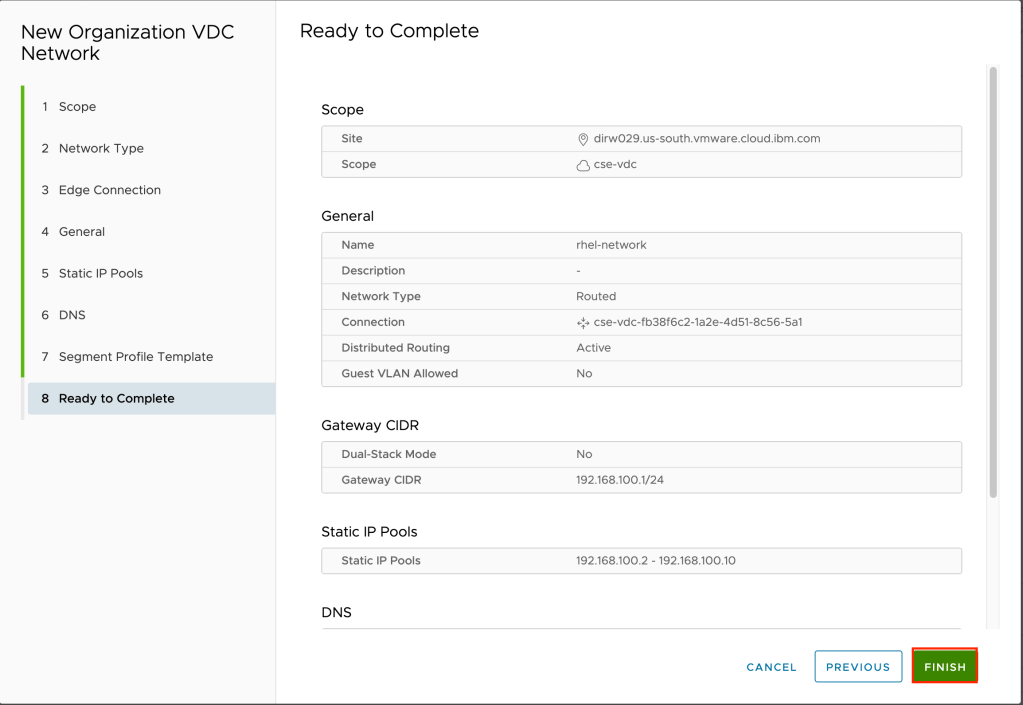The width and height of the screenshot is (1023, 705).
Task: Cancel the new network wizard
Action: click(771, 667)
